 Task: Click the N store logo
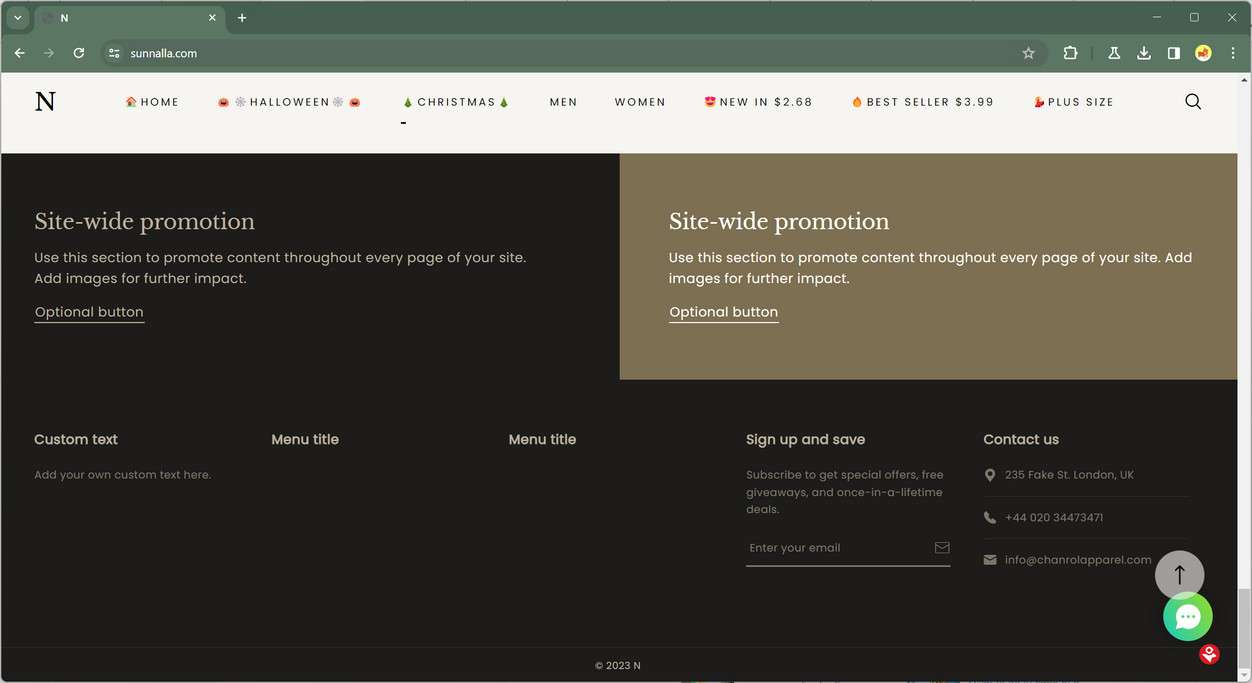[x=45, y=101]
